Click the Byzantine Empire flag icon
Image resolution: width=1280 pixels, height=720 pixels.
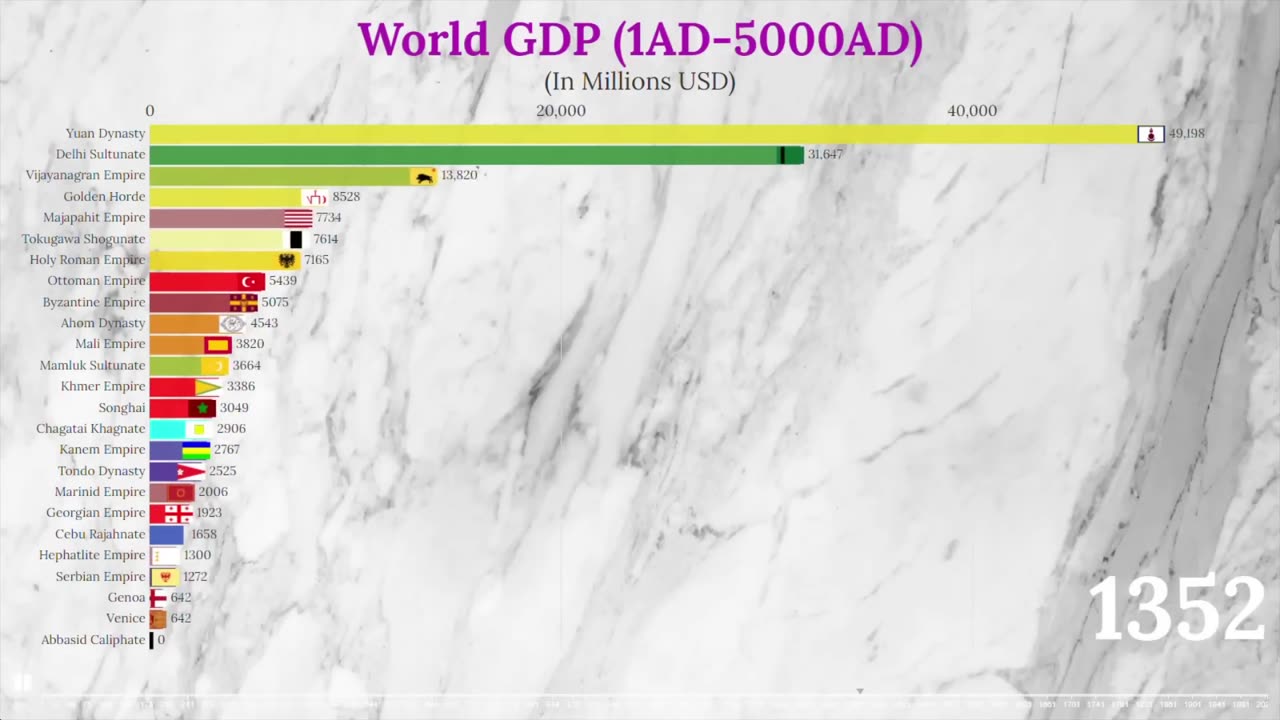(244, 303)
